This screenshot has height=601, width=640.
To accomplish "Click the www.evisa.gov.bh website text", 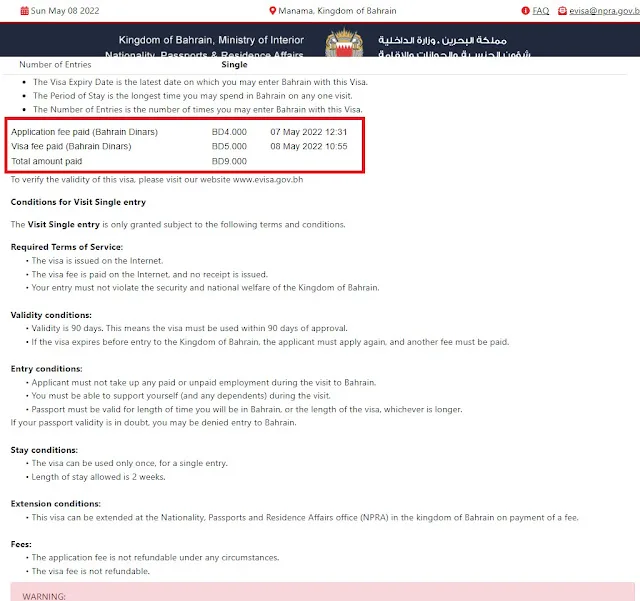I will 268,179.
